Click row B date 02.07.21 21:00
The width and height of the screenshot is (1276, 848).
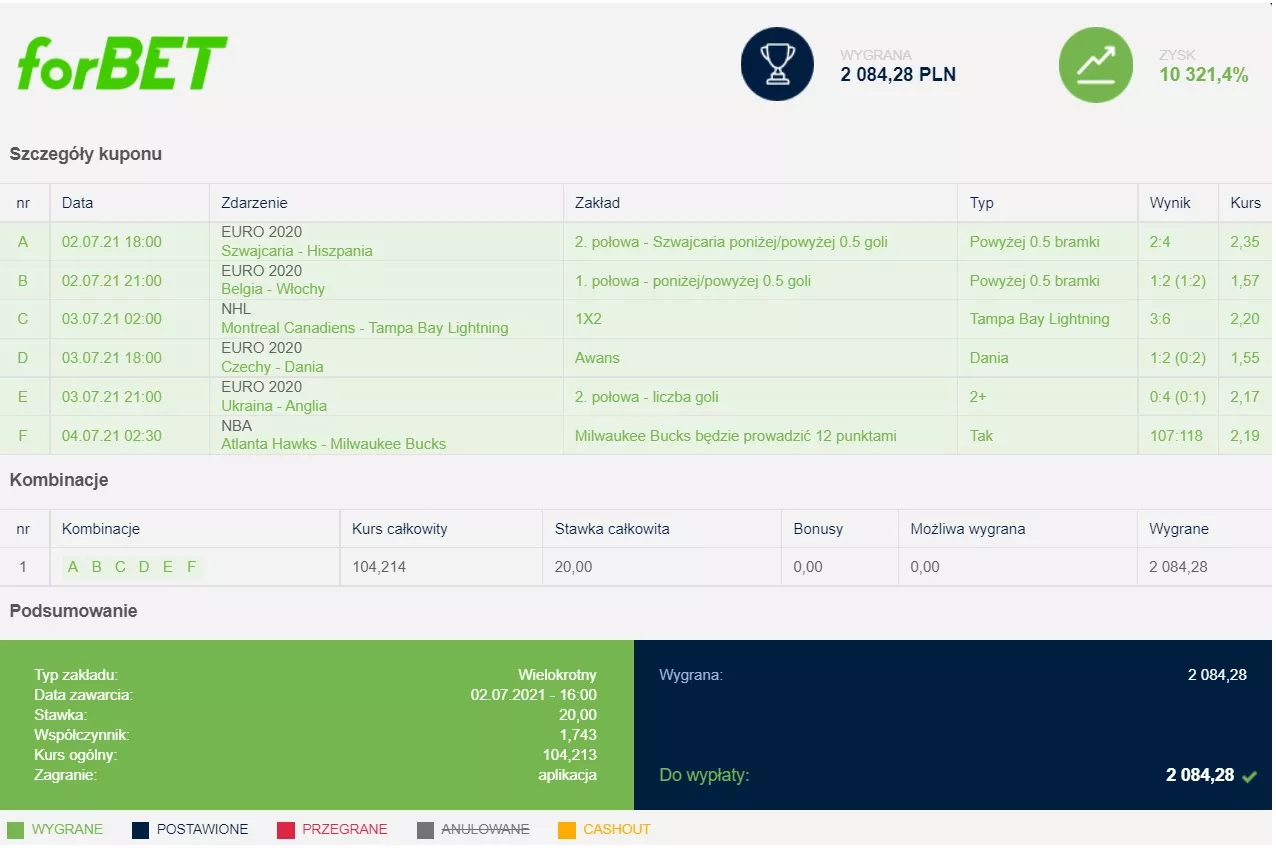pos(112,281)
